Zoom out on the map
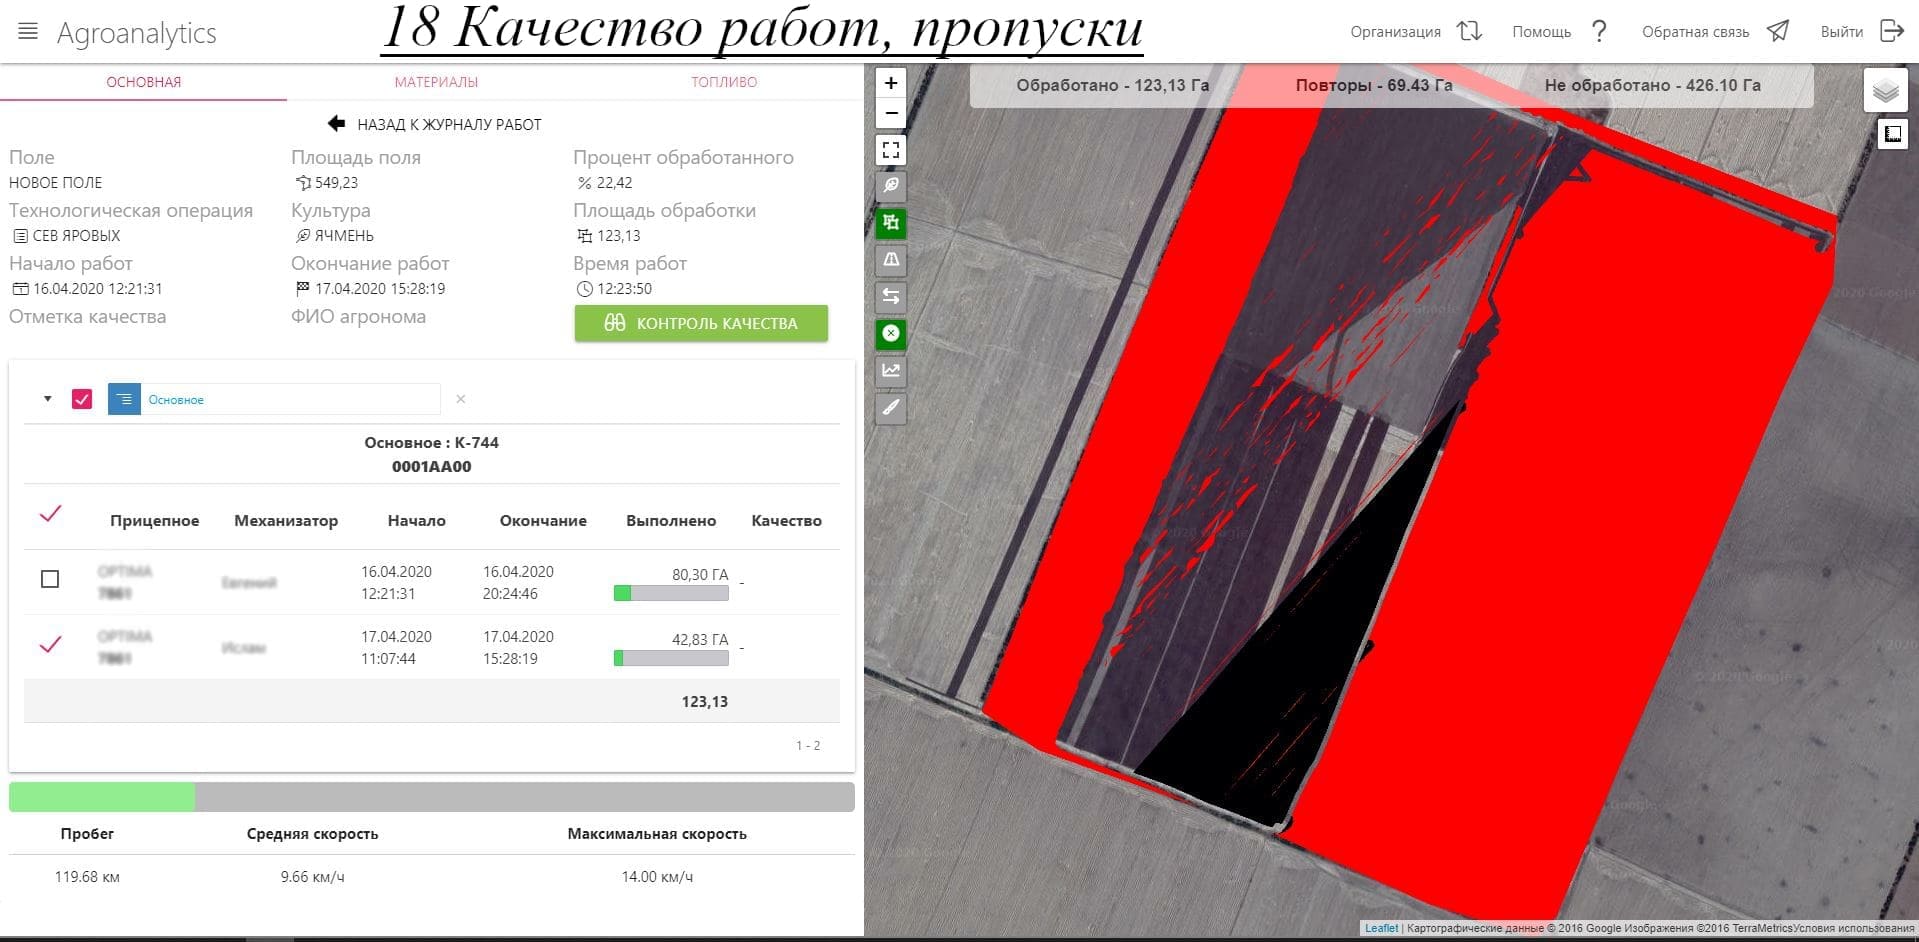Screen dimensions: 1919x942 click(890, 113)
